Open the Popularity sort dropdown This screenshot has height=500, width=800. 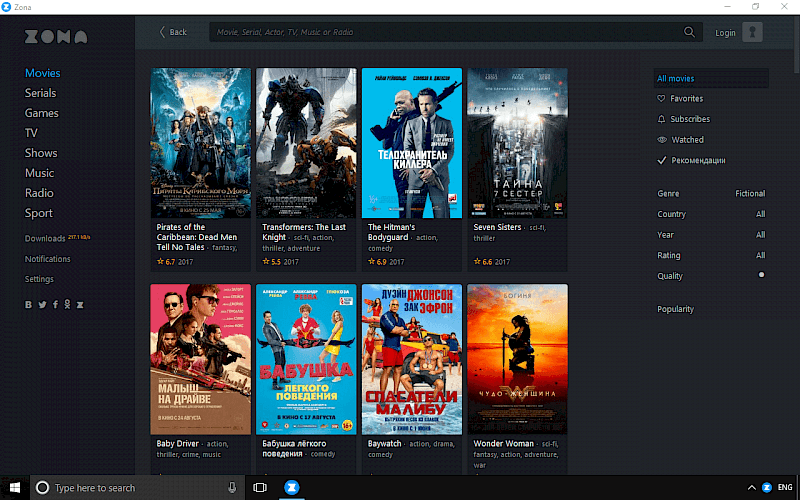pos(676,309)
